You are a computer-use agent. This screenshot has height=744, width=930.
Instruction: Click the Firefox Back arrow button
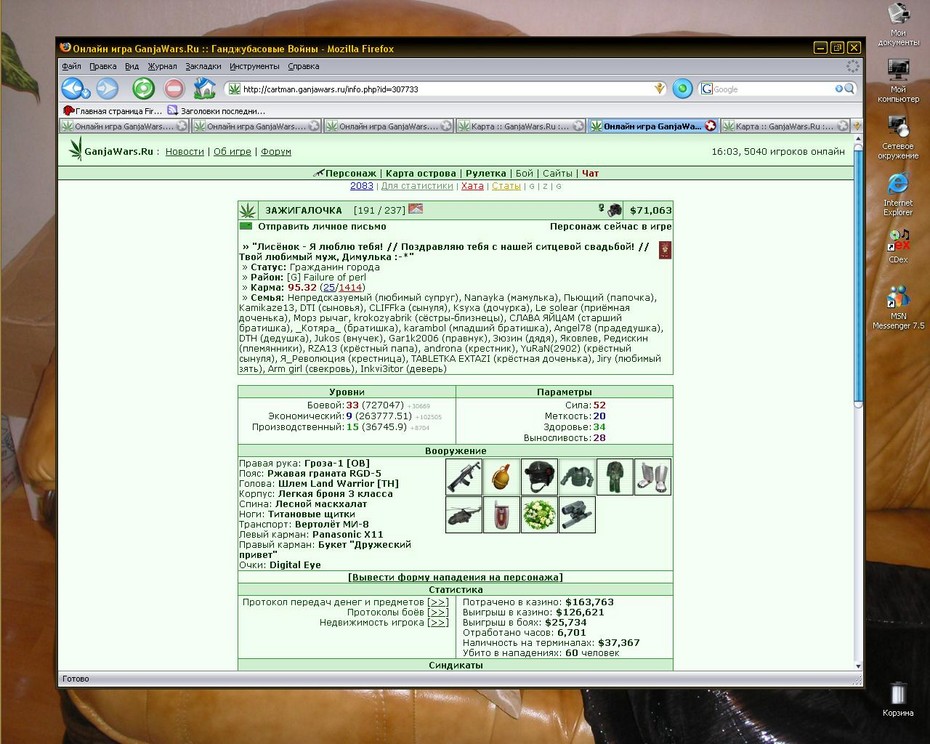tap(74, 89)
